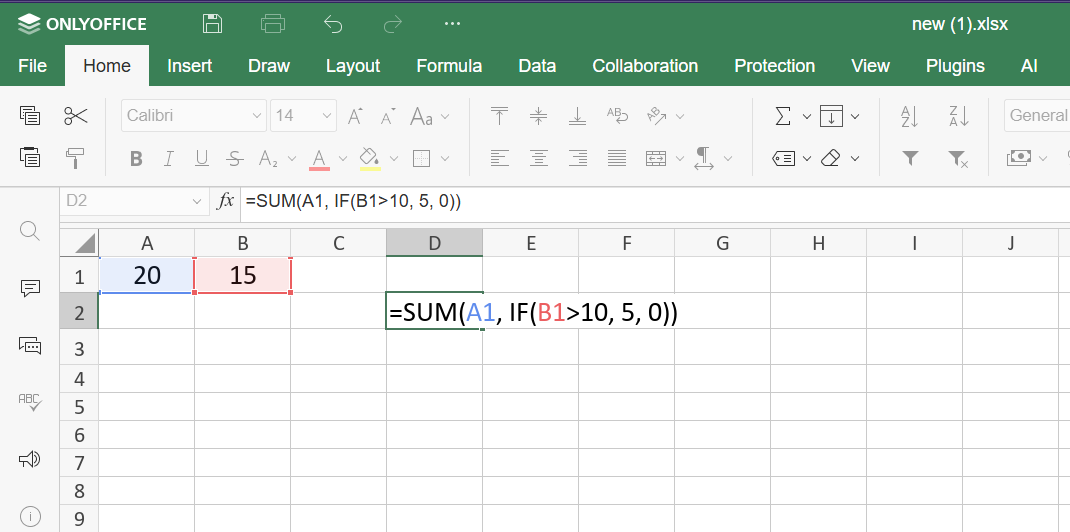Toggle strikethrough formatting
1070x532 pixels.
pos(235,159)
